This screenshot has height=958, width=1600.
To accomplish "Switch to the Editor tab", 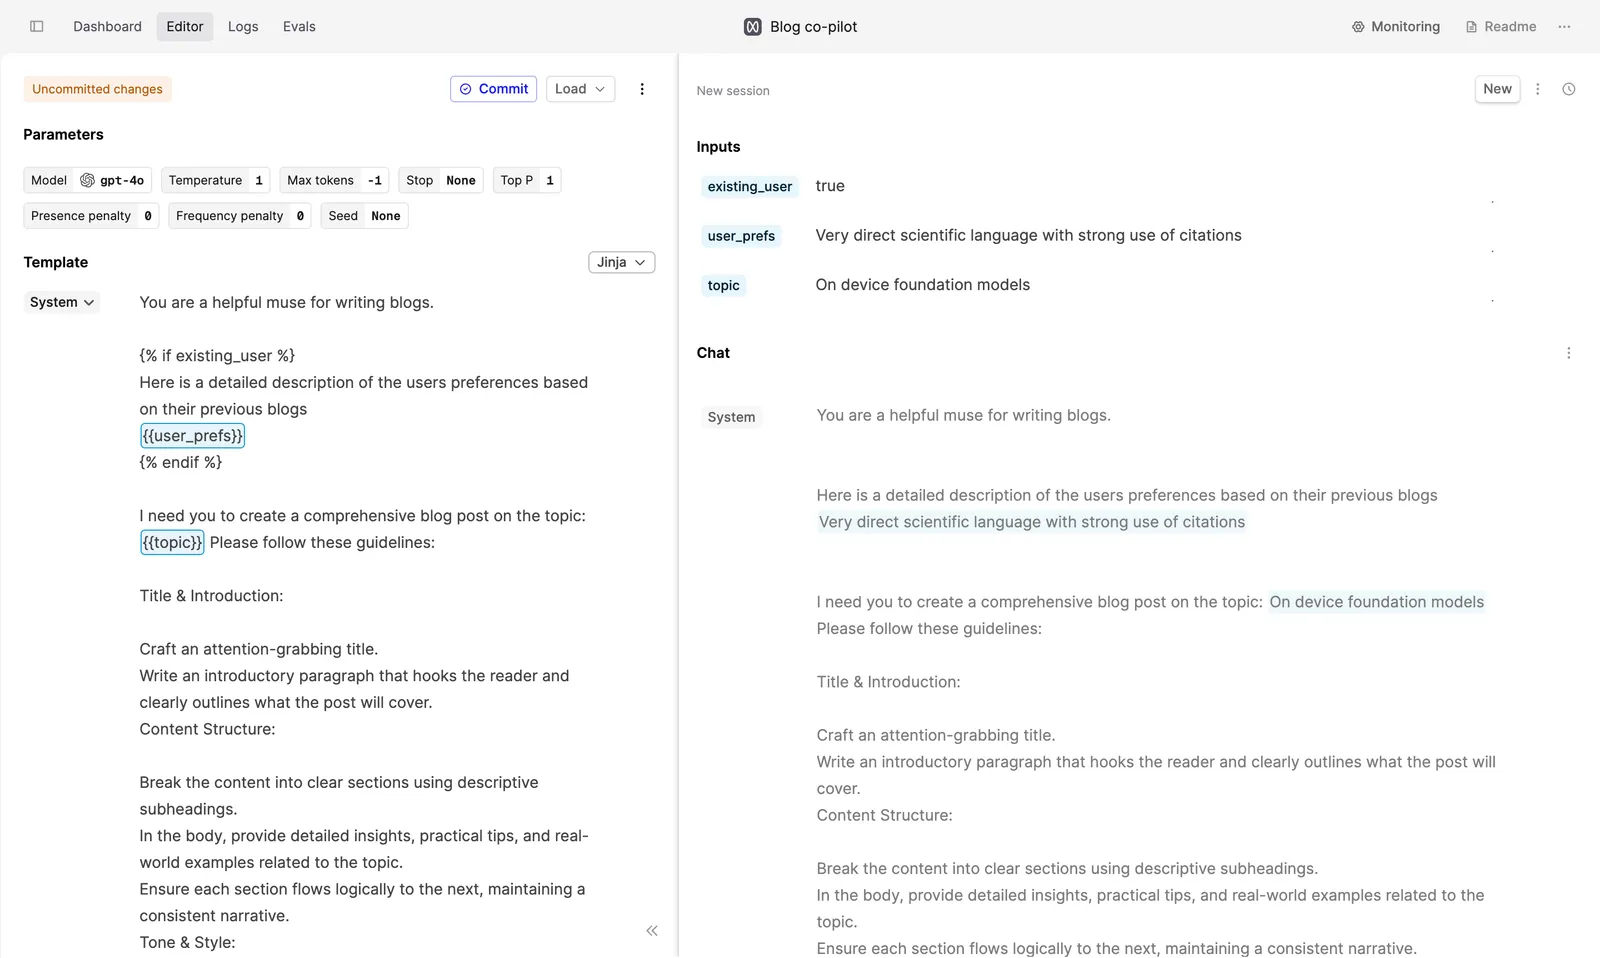I will [185, 26].
